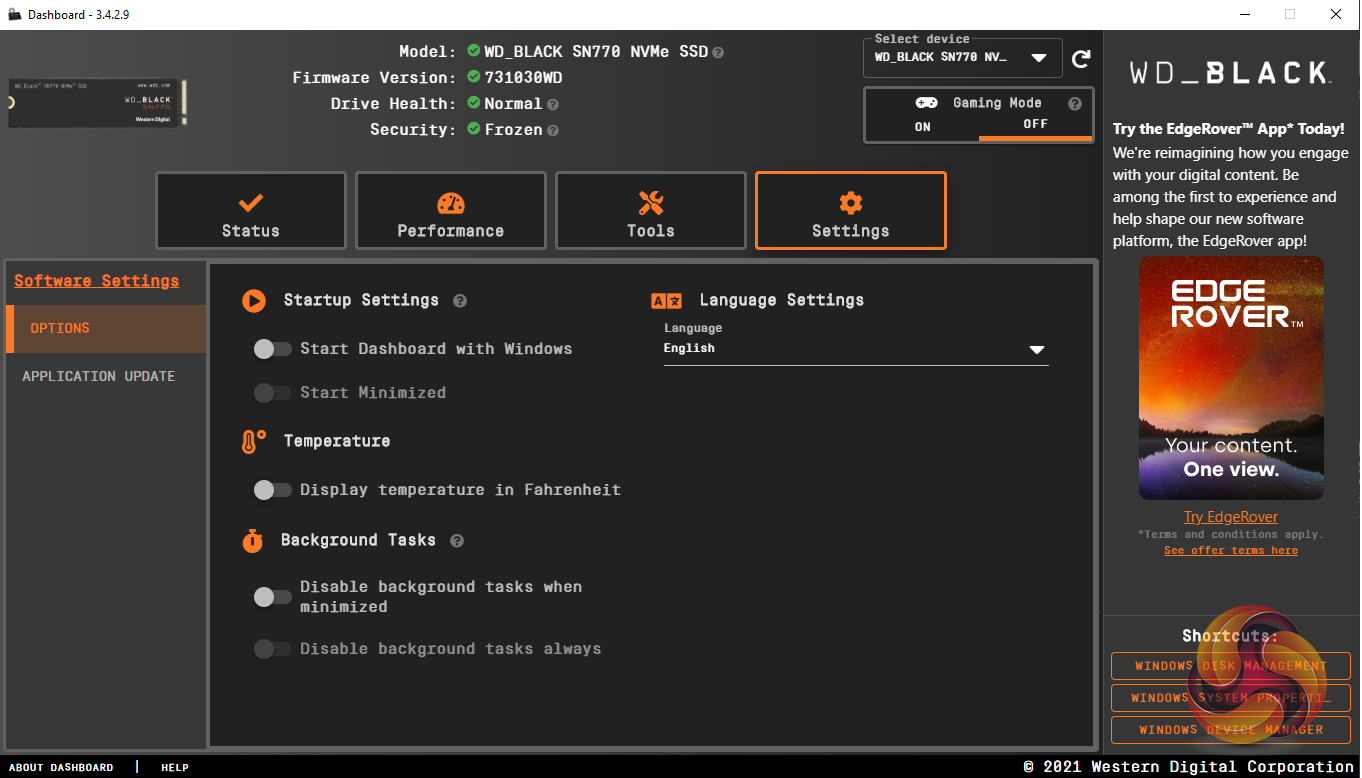Click the Security status Frozen text
The image size is (1362, 778).
click(x=513, y=130)
